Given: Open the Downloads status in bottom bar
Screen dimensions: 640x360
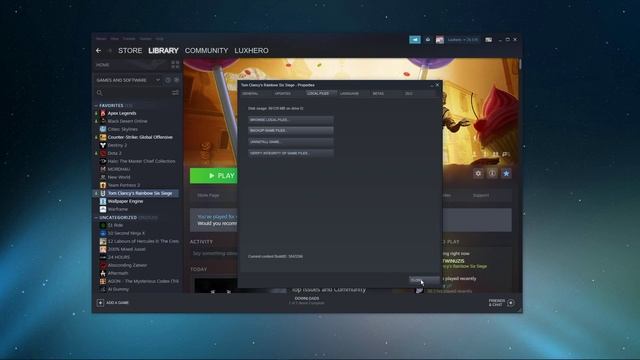Looking at the screenshot, I should click(x=307, y=300).
